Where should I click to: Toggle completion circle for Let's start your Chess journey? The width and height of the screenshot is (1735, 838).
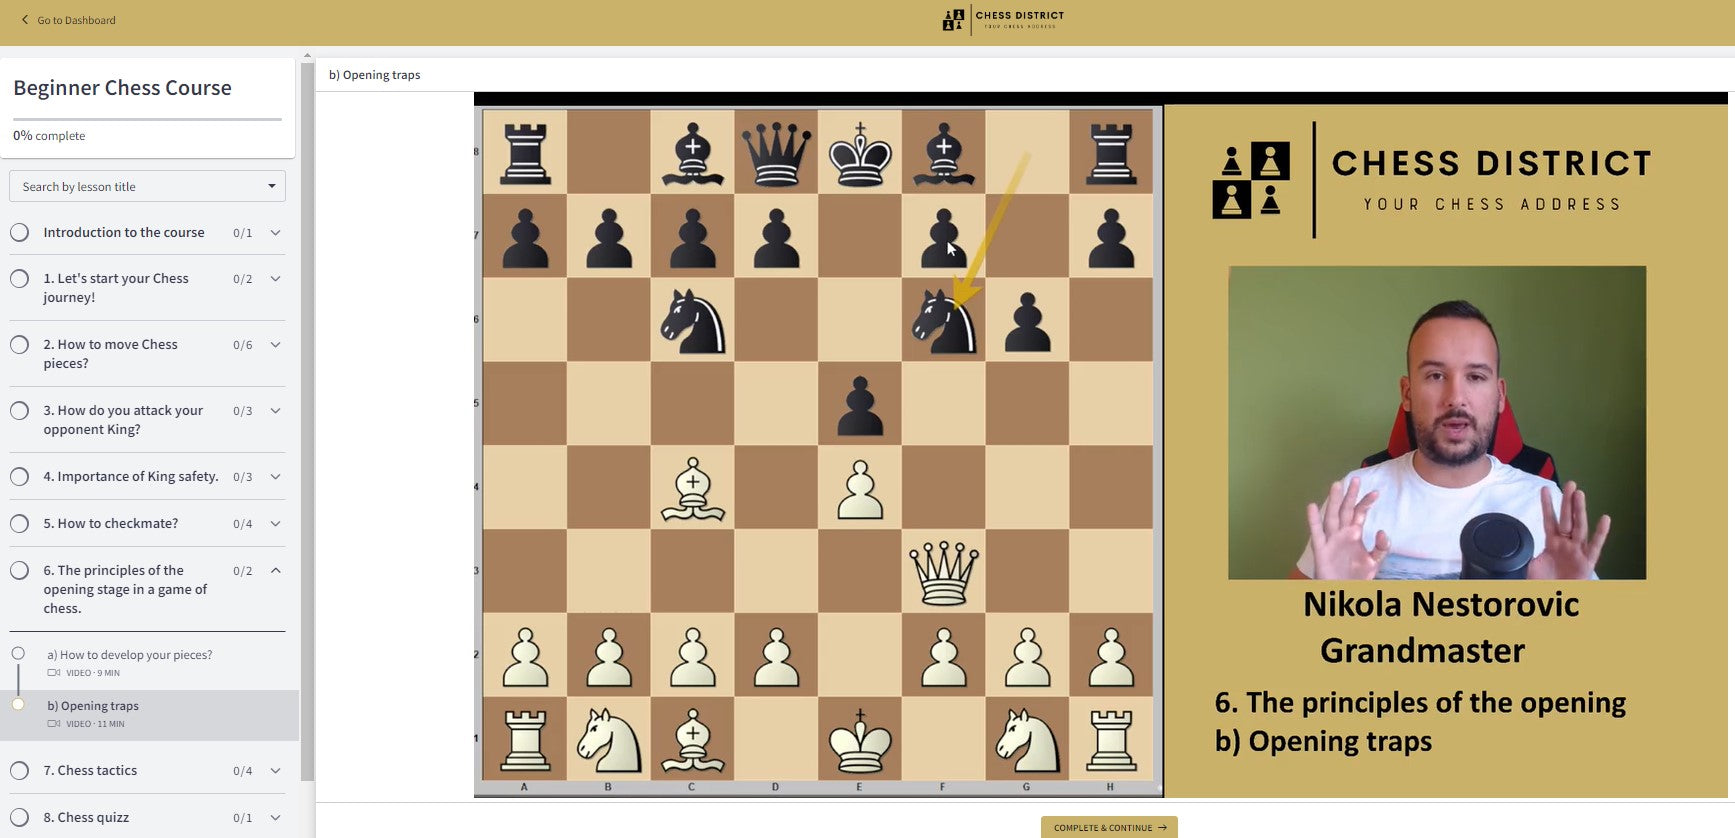click(x=19, y=278)
